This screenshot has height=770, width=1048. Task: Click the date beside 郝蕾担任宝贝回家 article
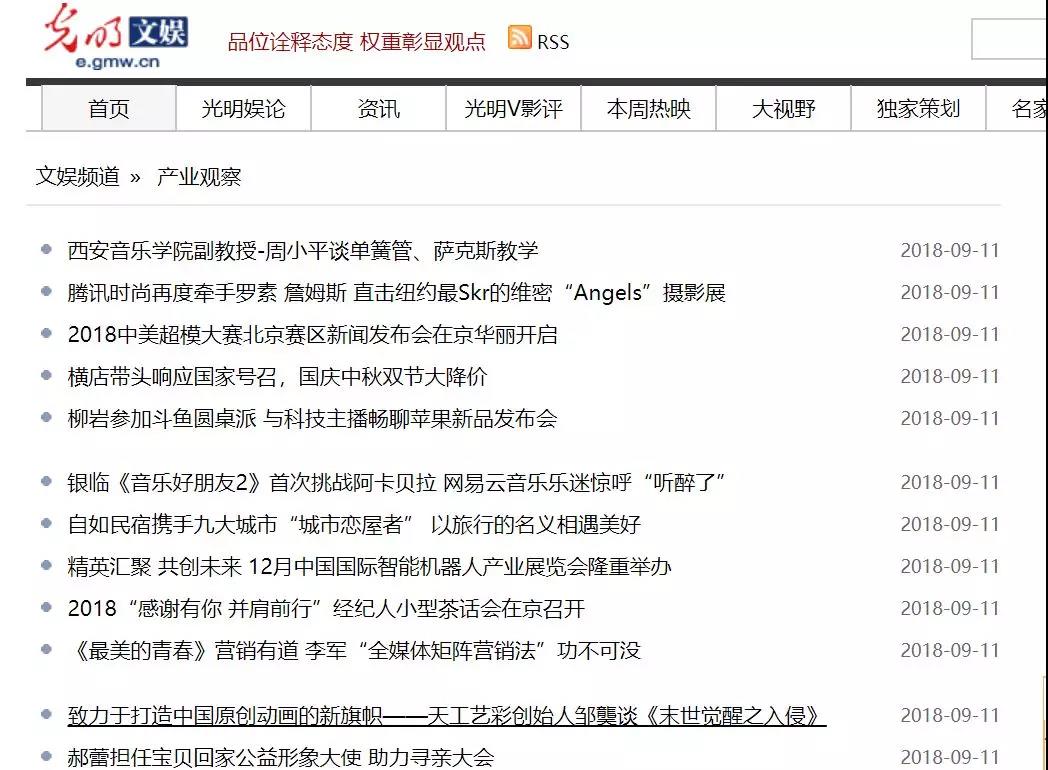pyautogui.click(x=950, y=757)
